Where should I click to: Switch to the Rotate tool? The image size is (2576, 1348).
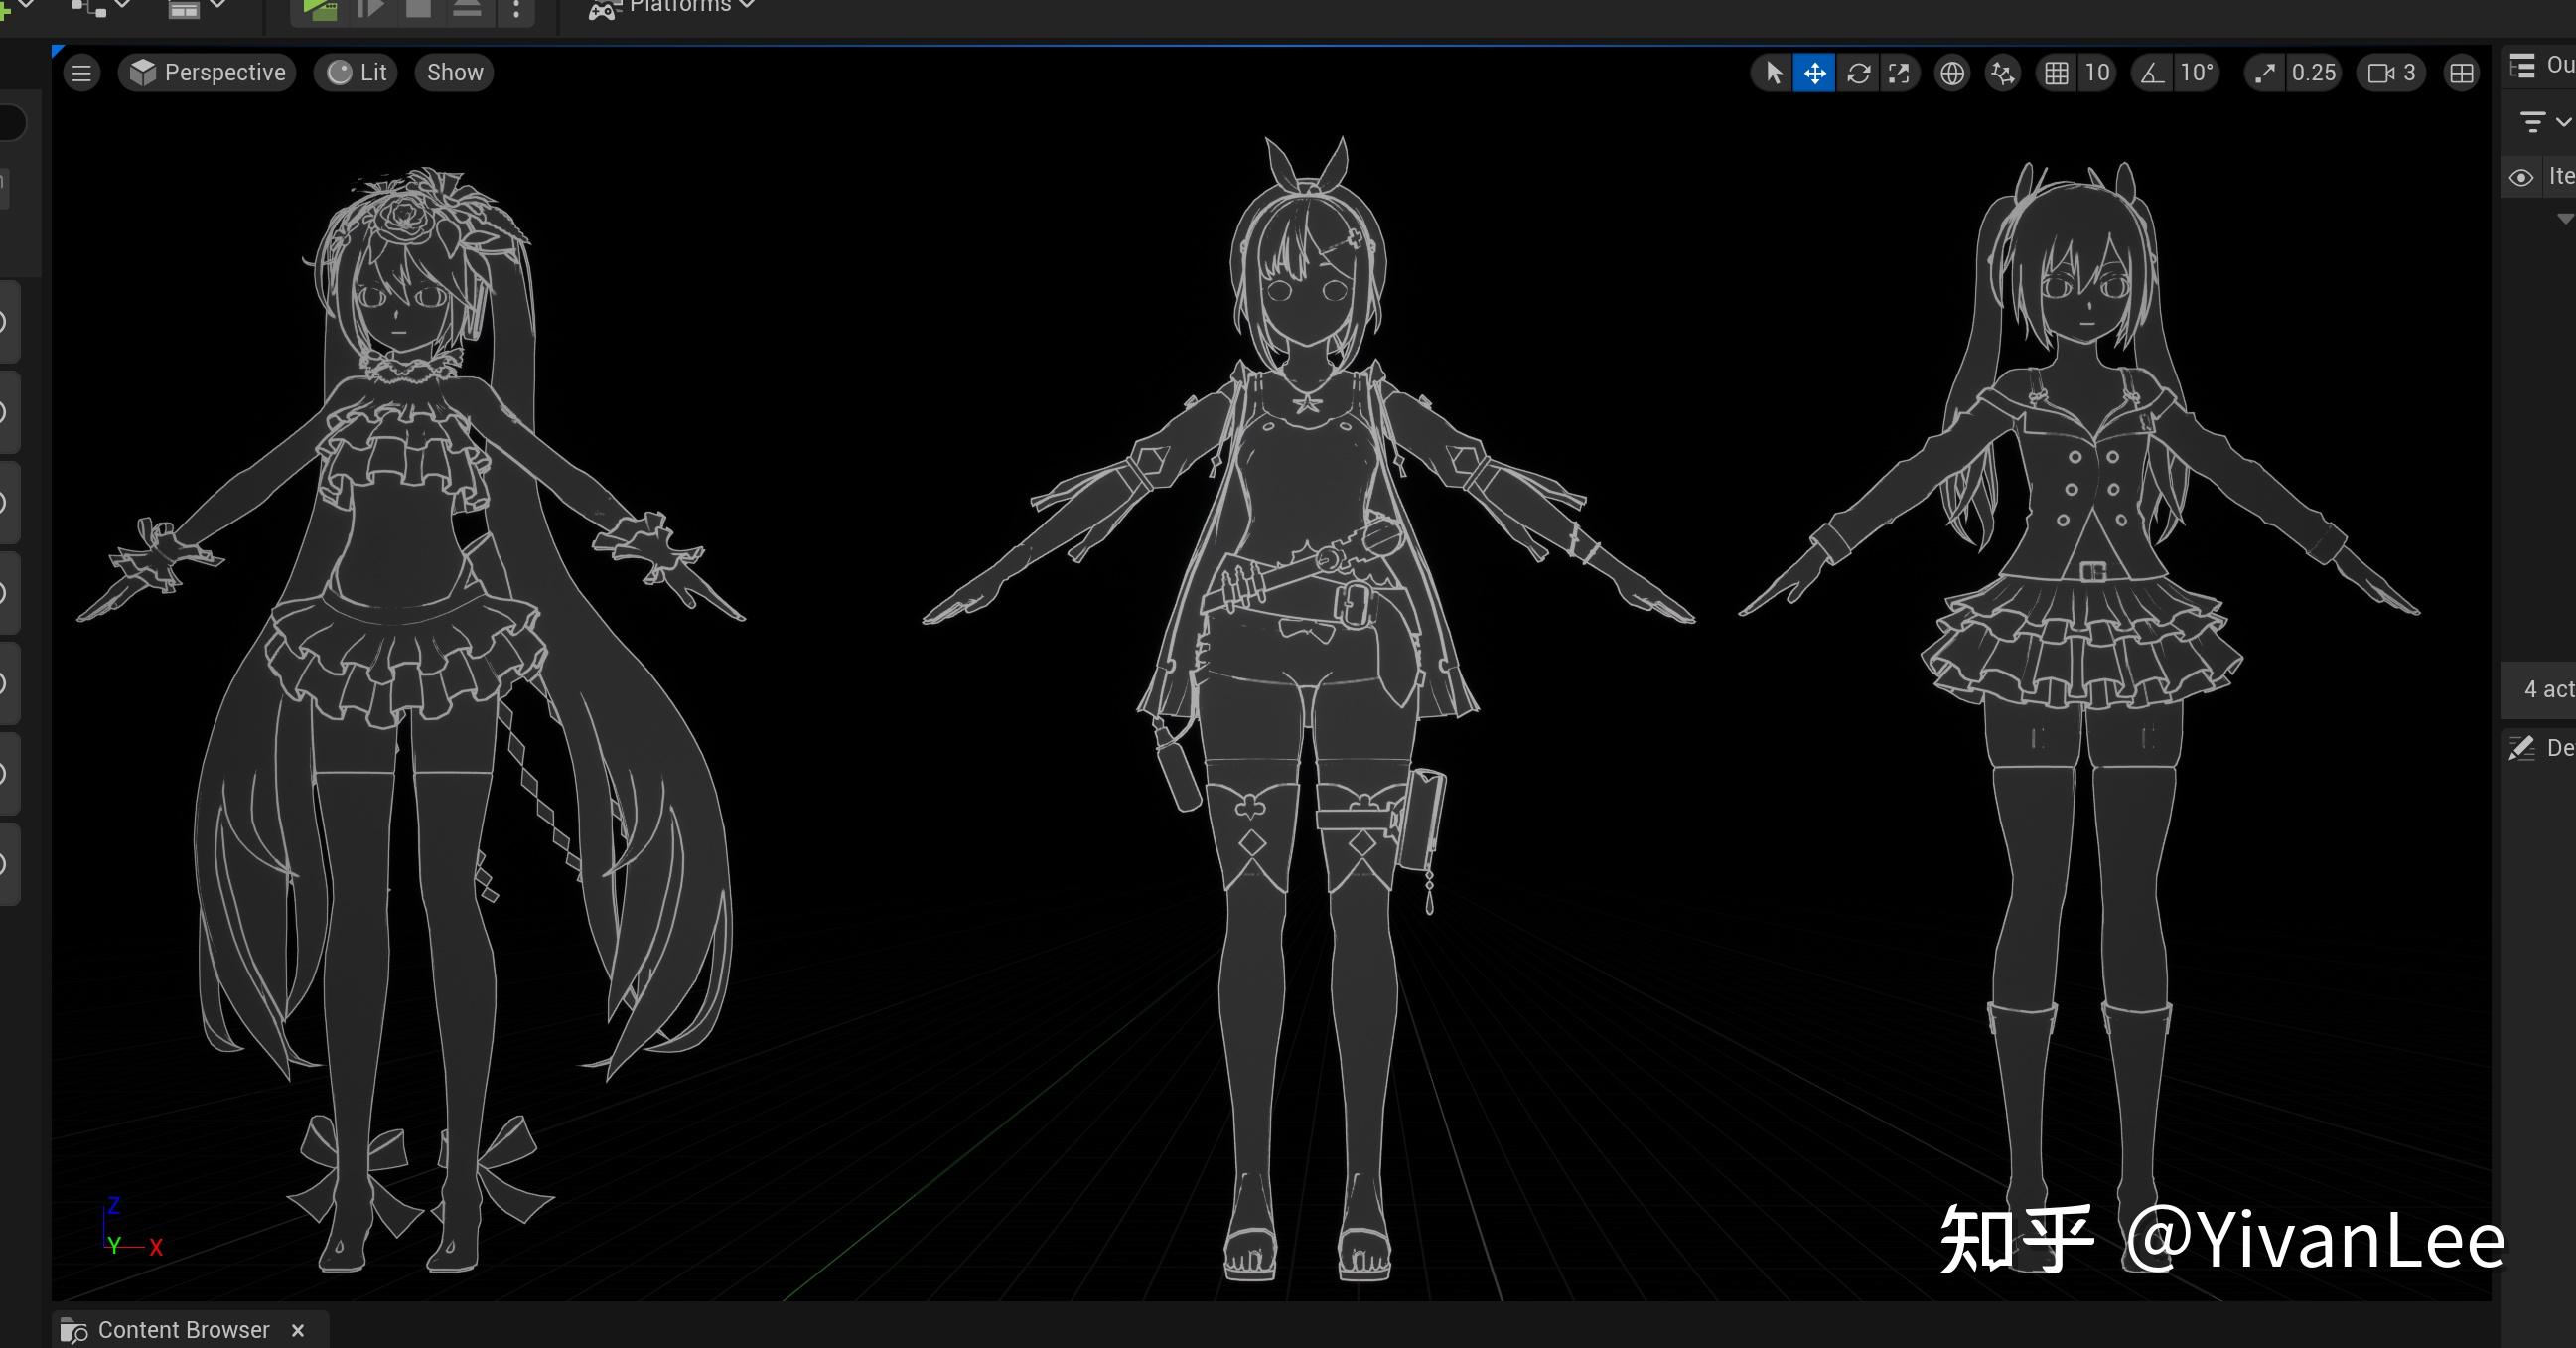click(1859, 72)
